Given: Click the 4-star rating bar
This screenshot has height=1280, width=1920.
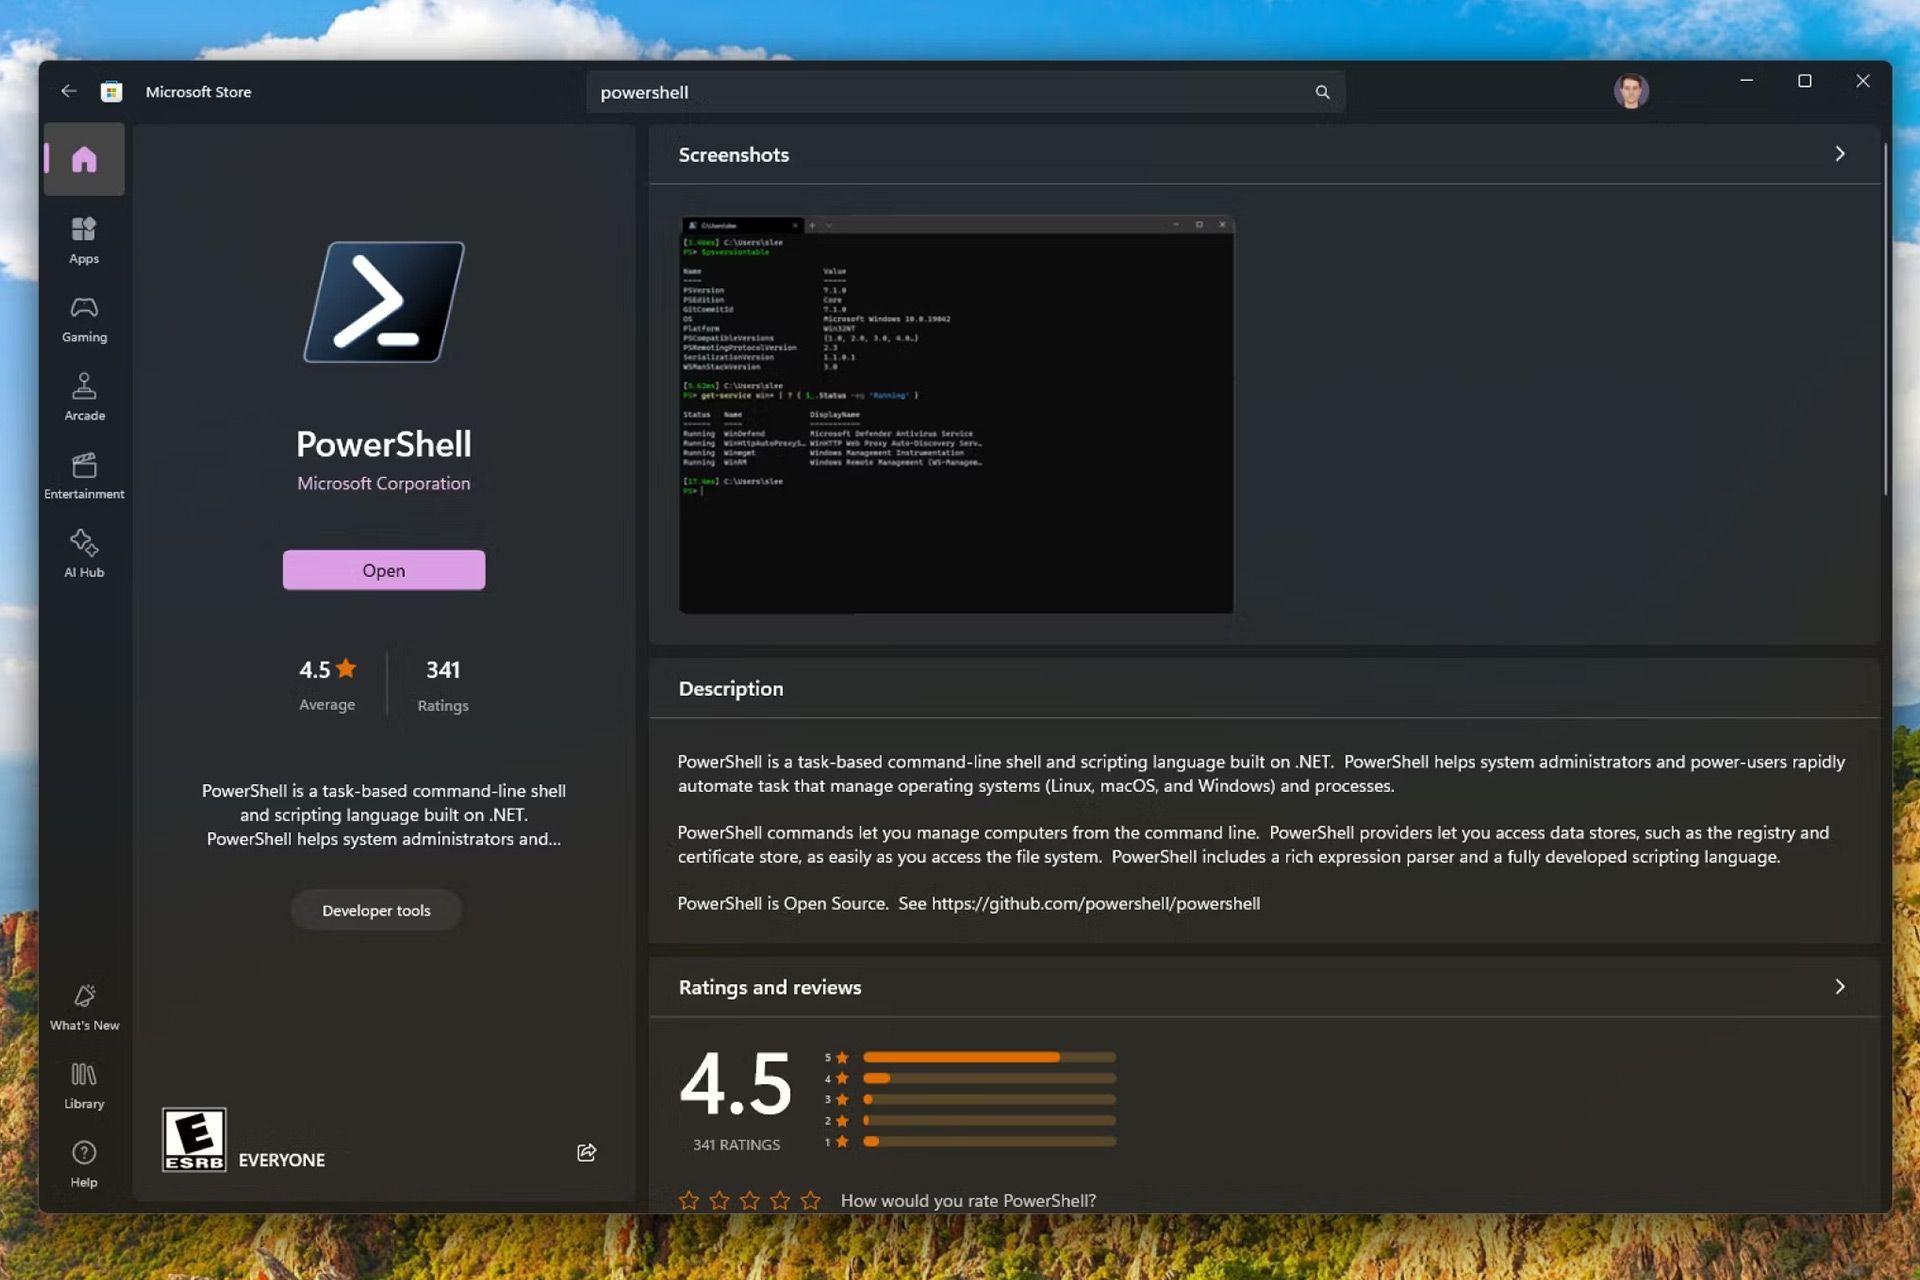Looking at the screenshot, I should tap(989, 1078).
